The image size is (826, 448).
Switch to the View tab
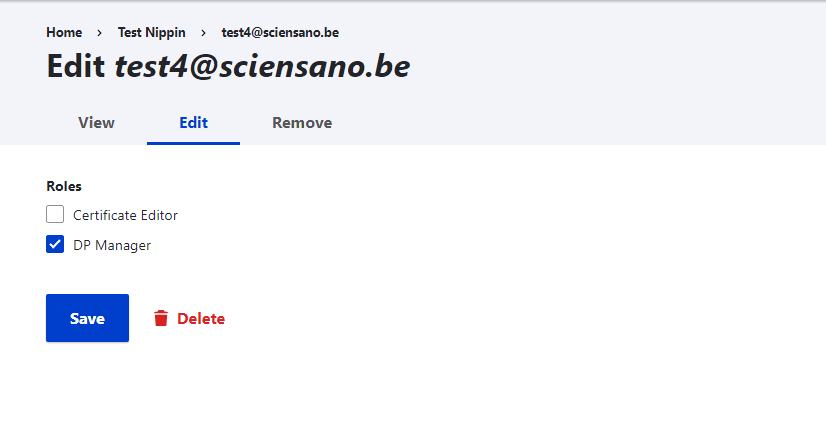click(x=96, y=123)
